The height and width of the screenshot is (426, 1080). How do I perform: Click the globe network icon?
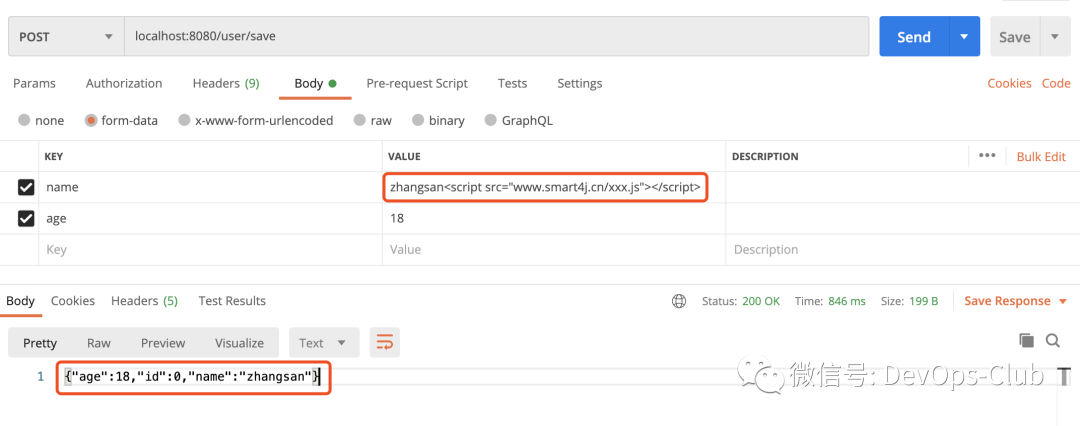(x=679, y=301)
